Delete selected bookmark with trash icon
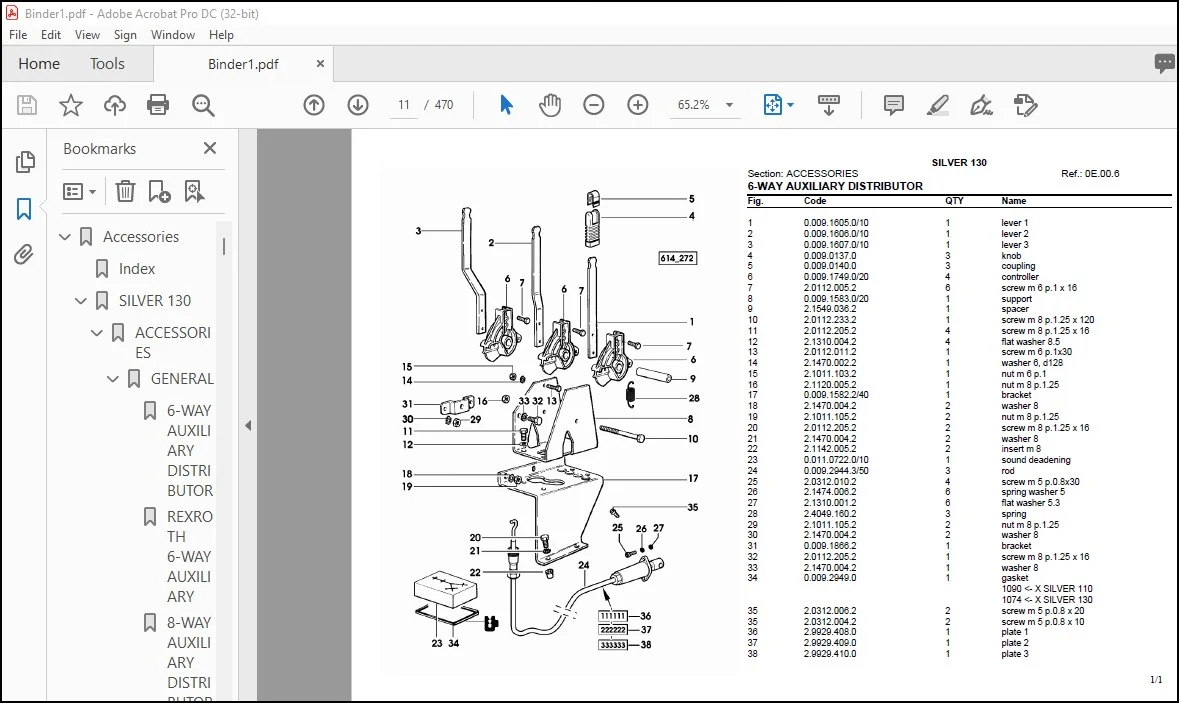This screenshot has width=1179, height=703. [125, 192]
